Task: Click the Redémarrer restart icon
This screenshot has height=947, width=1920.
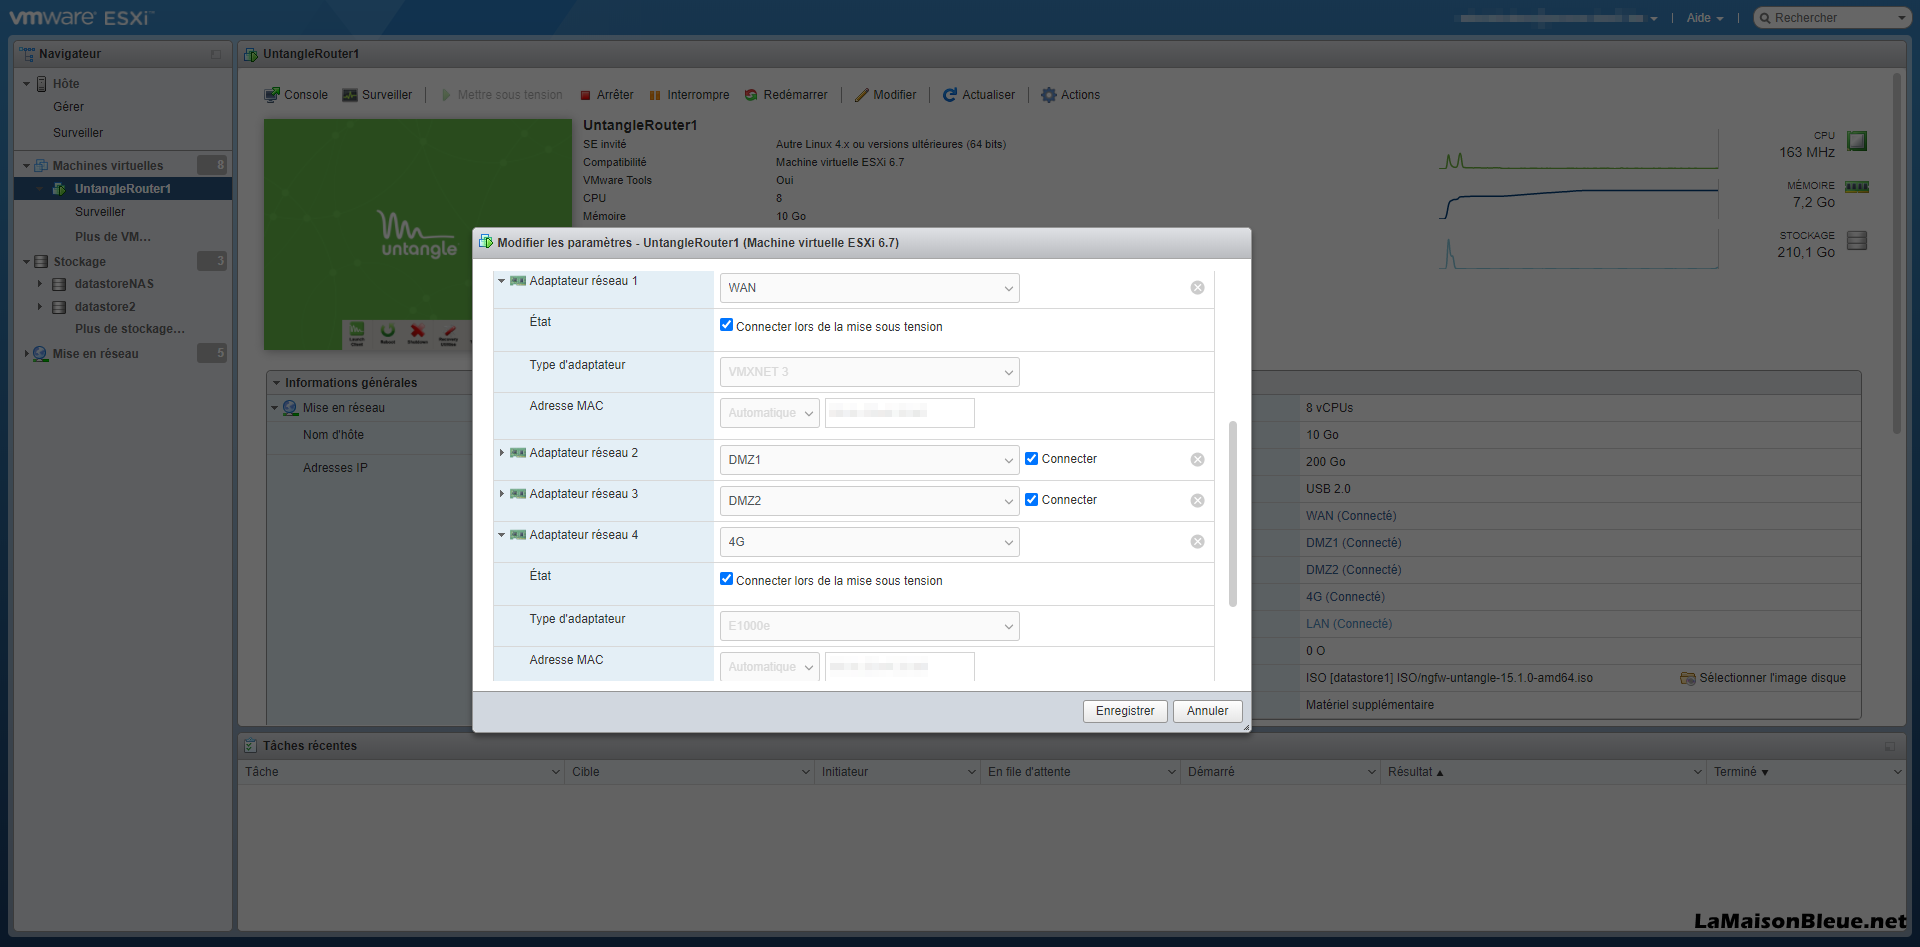Action: (751, 95)
